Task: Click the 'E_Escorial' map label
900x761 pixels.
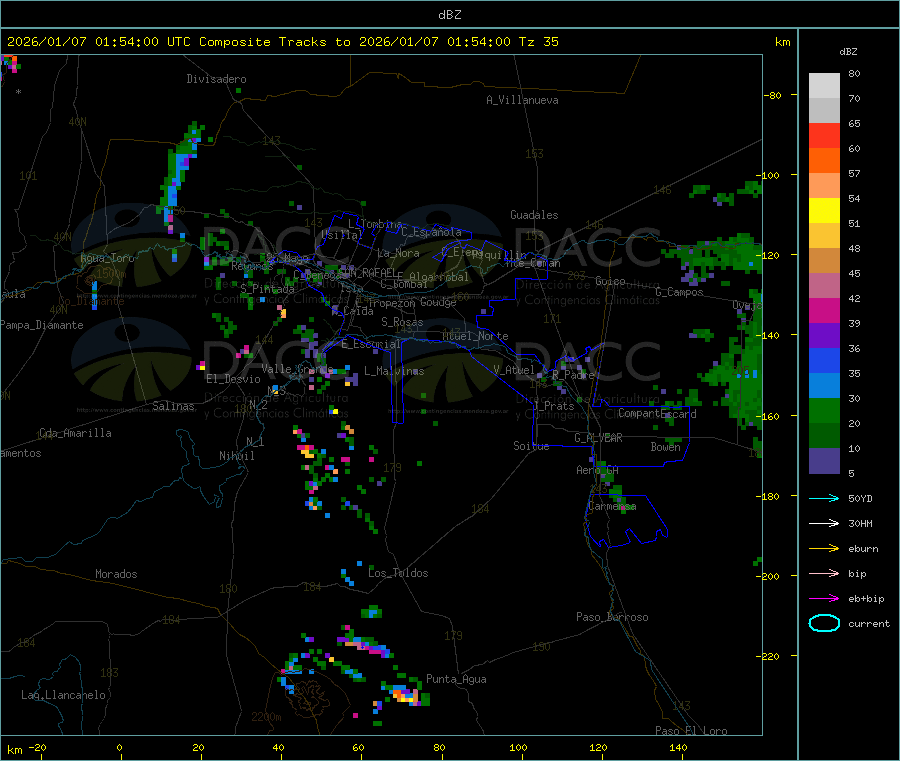Action: (371, 344)
